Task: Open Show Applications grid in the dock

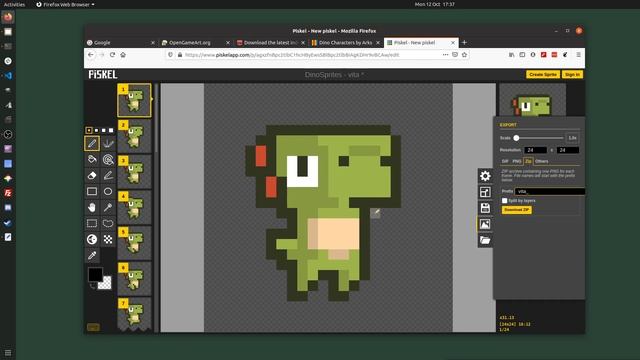Action: coord(8,353)
